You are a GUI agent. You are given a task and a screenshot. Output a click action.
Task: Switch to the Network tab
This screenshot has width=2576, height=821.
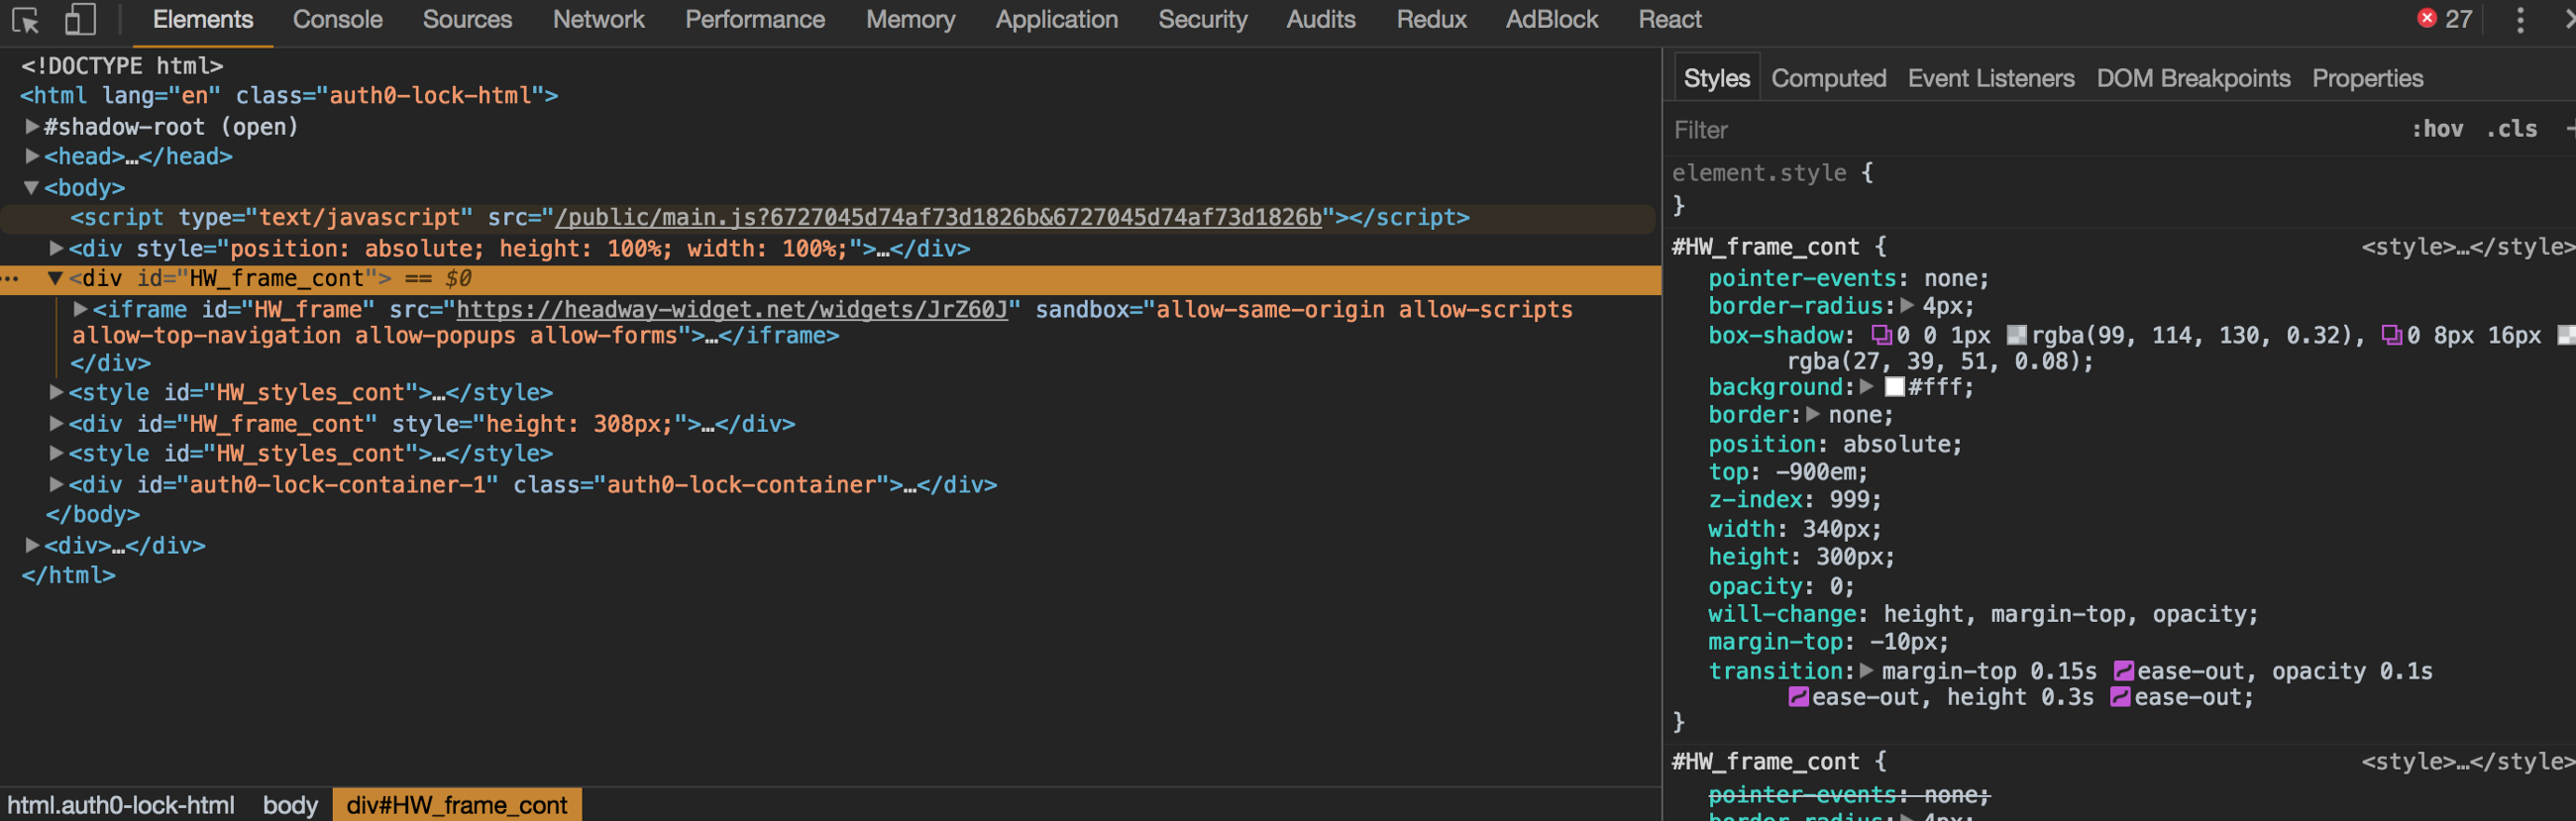(x=598, y=20)
